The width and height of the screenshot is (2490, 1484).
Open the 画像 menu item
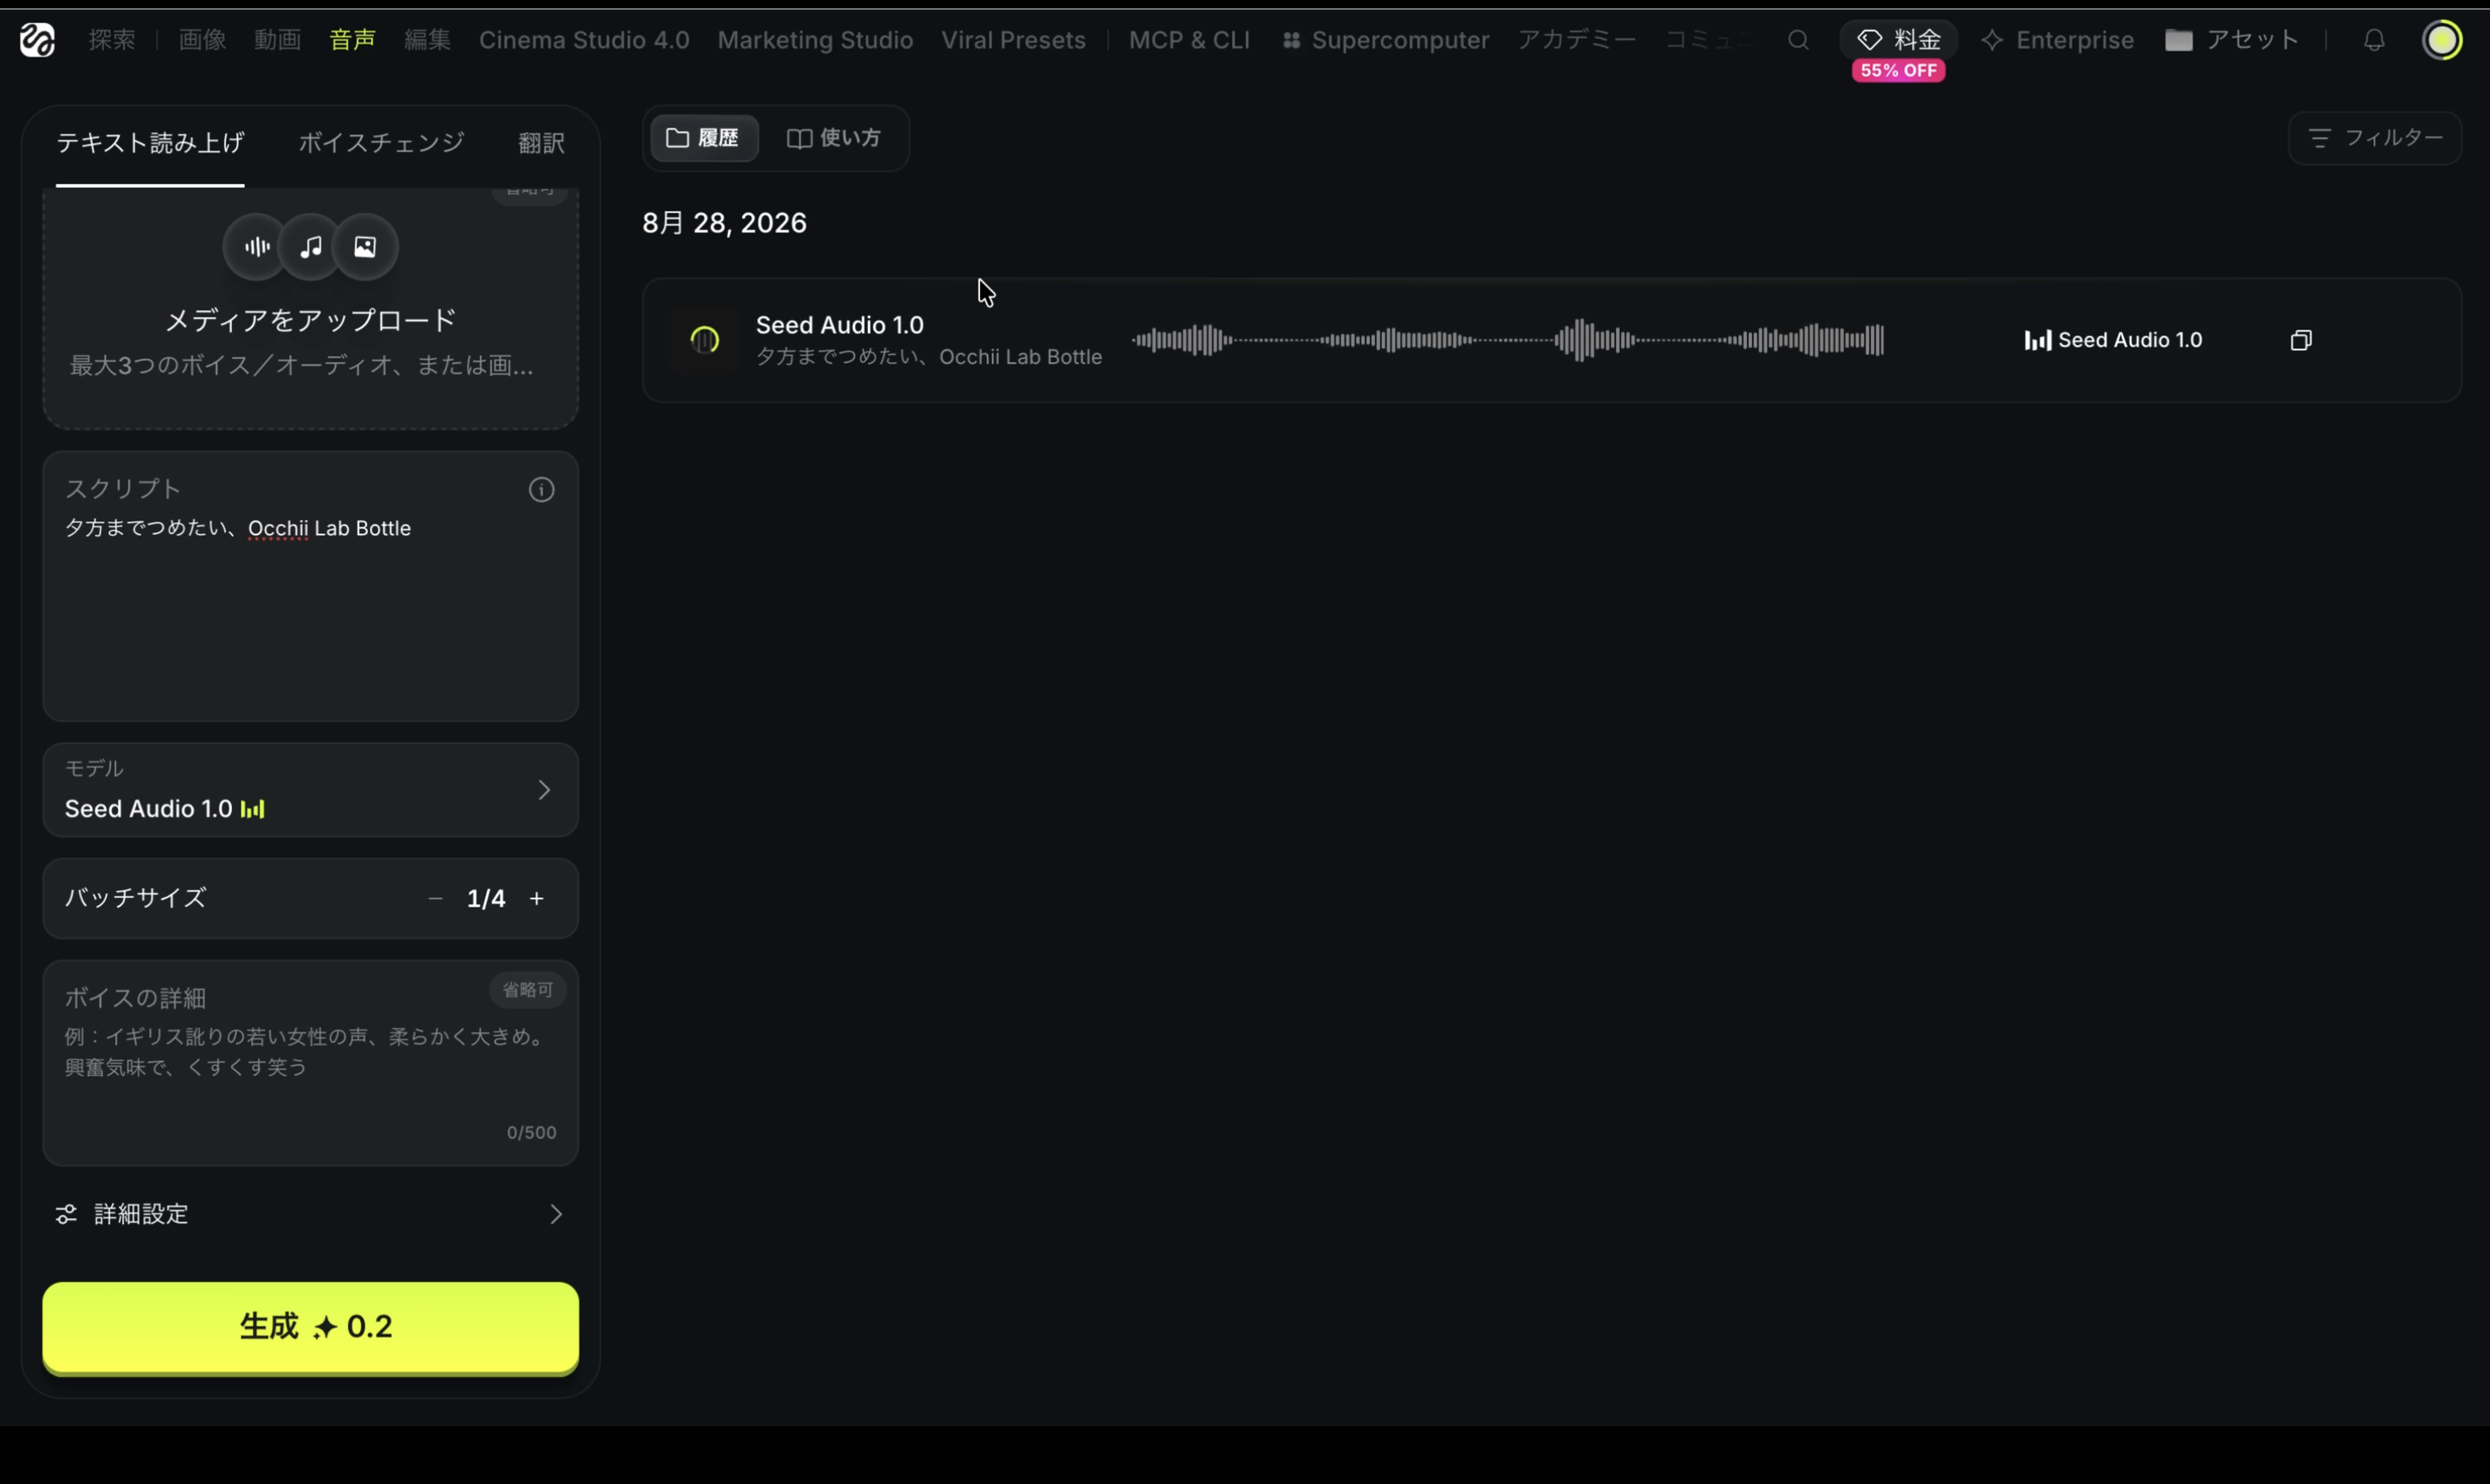coord(202,40)
